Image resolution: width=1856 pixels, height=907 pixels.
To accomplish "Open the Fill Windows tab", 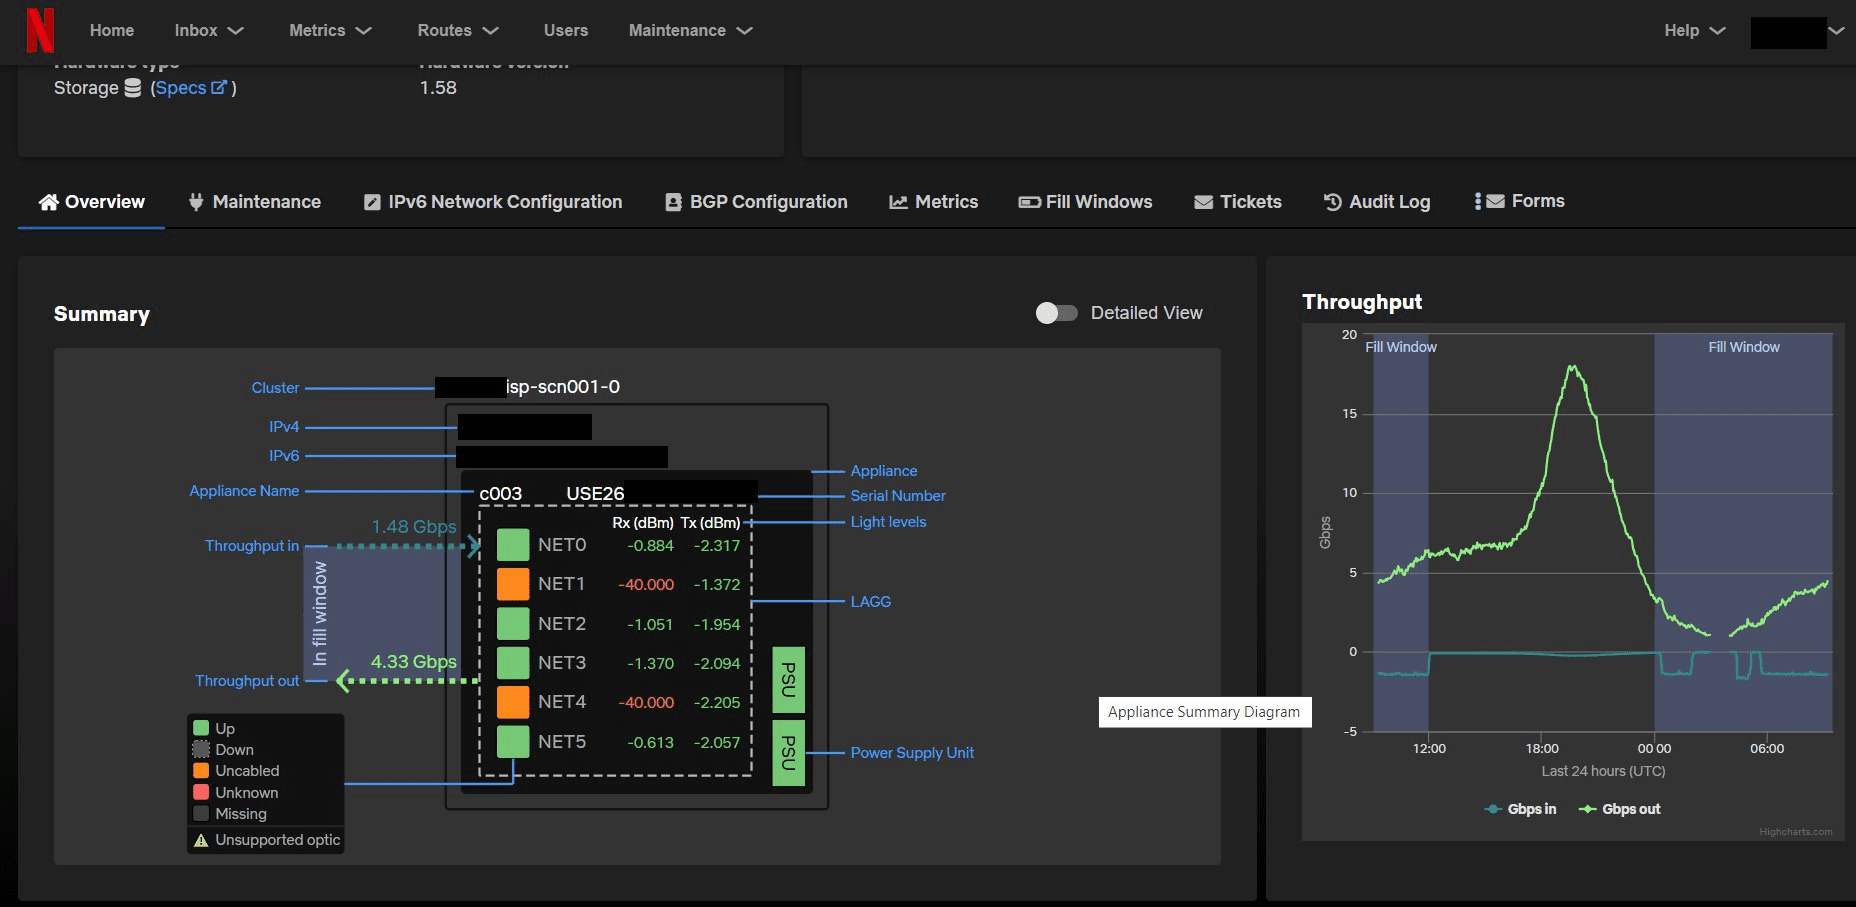I will tap(1086, 202).
